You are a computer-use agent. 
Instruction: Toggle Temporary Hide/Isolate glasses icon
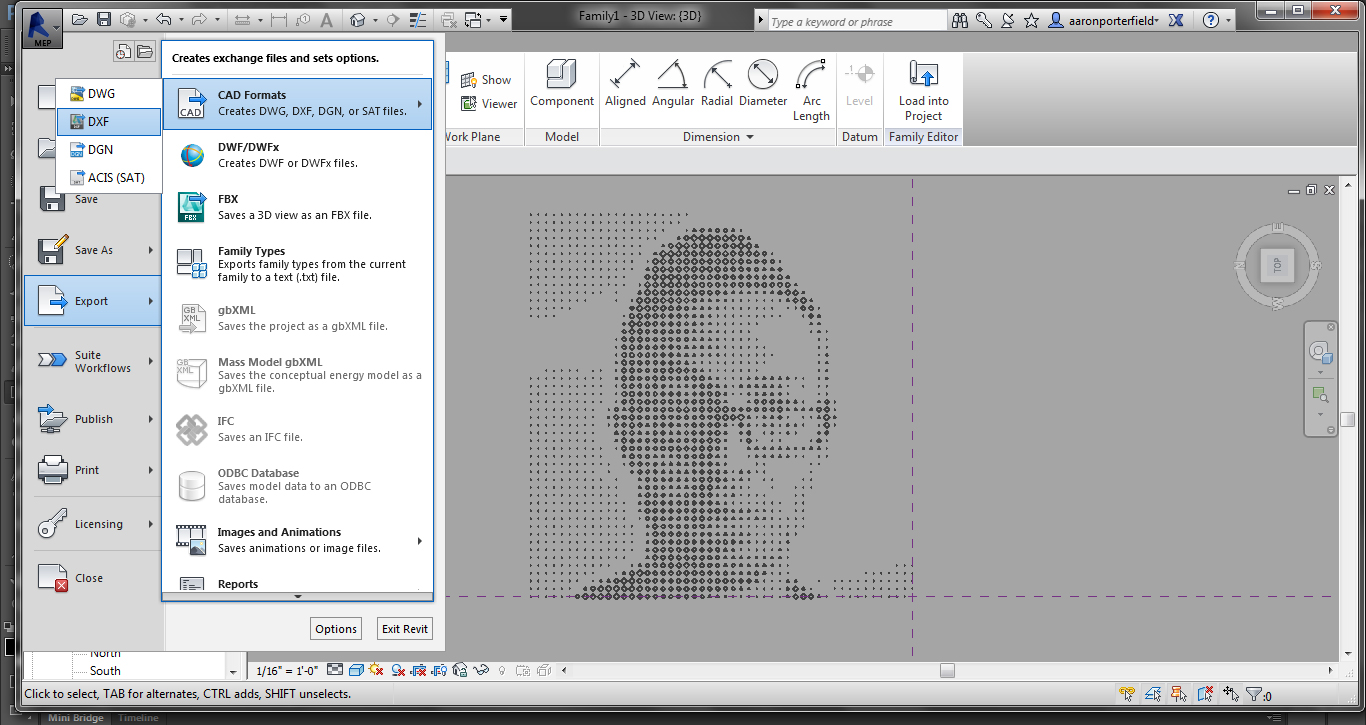pyautogui.click(x=481, y=670)
